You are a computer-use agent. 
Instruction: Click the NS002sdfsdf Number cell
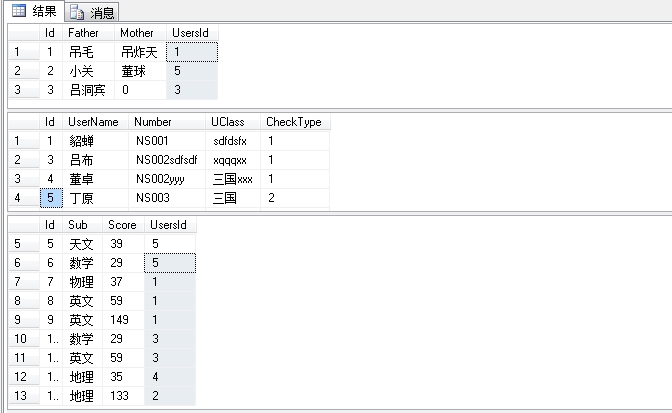coord(167,160)
